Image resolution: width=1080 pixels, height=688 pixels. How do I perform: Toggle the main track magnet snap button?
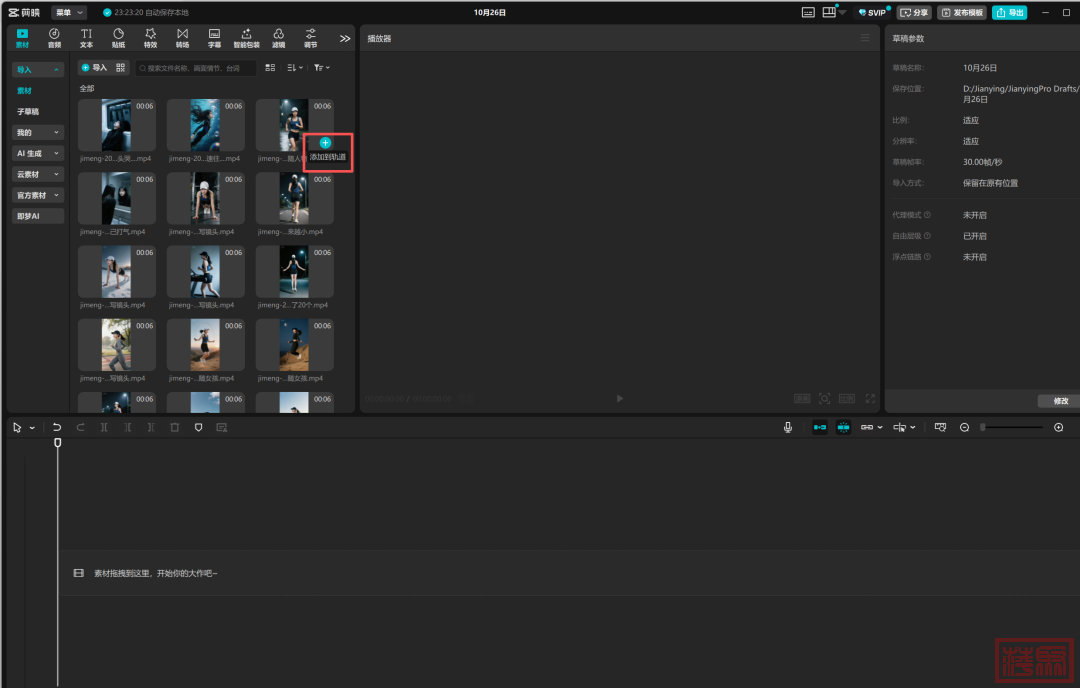(x=820, y=427)
